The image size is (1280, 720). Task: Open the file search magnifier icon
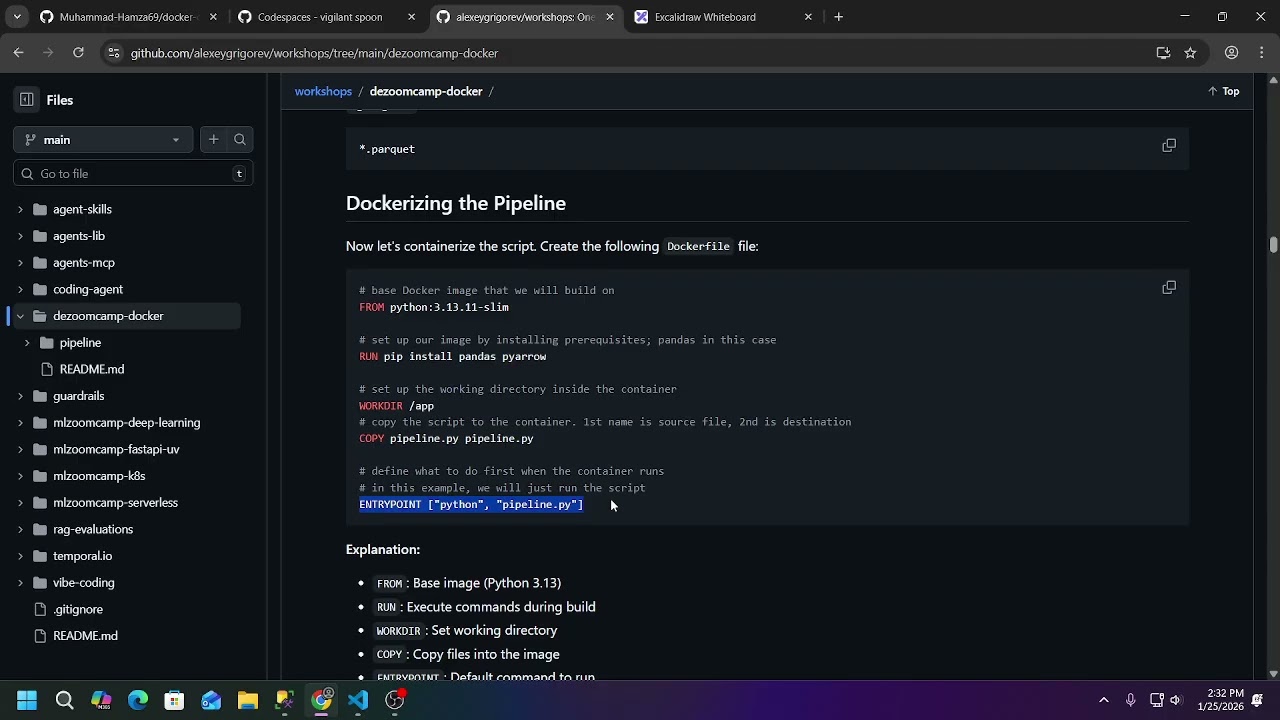click(240, 140)
